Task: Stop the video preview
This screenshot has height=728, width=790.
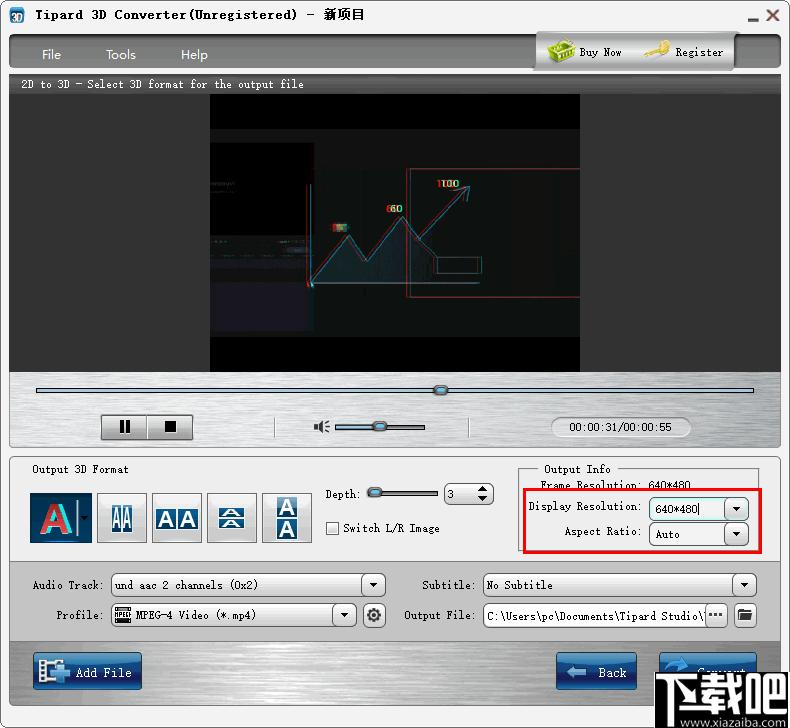Action: click(x=170, y=427)
